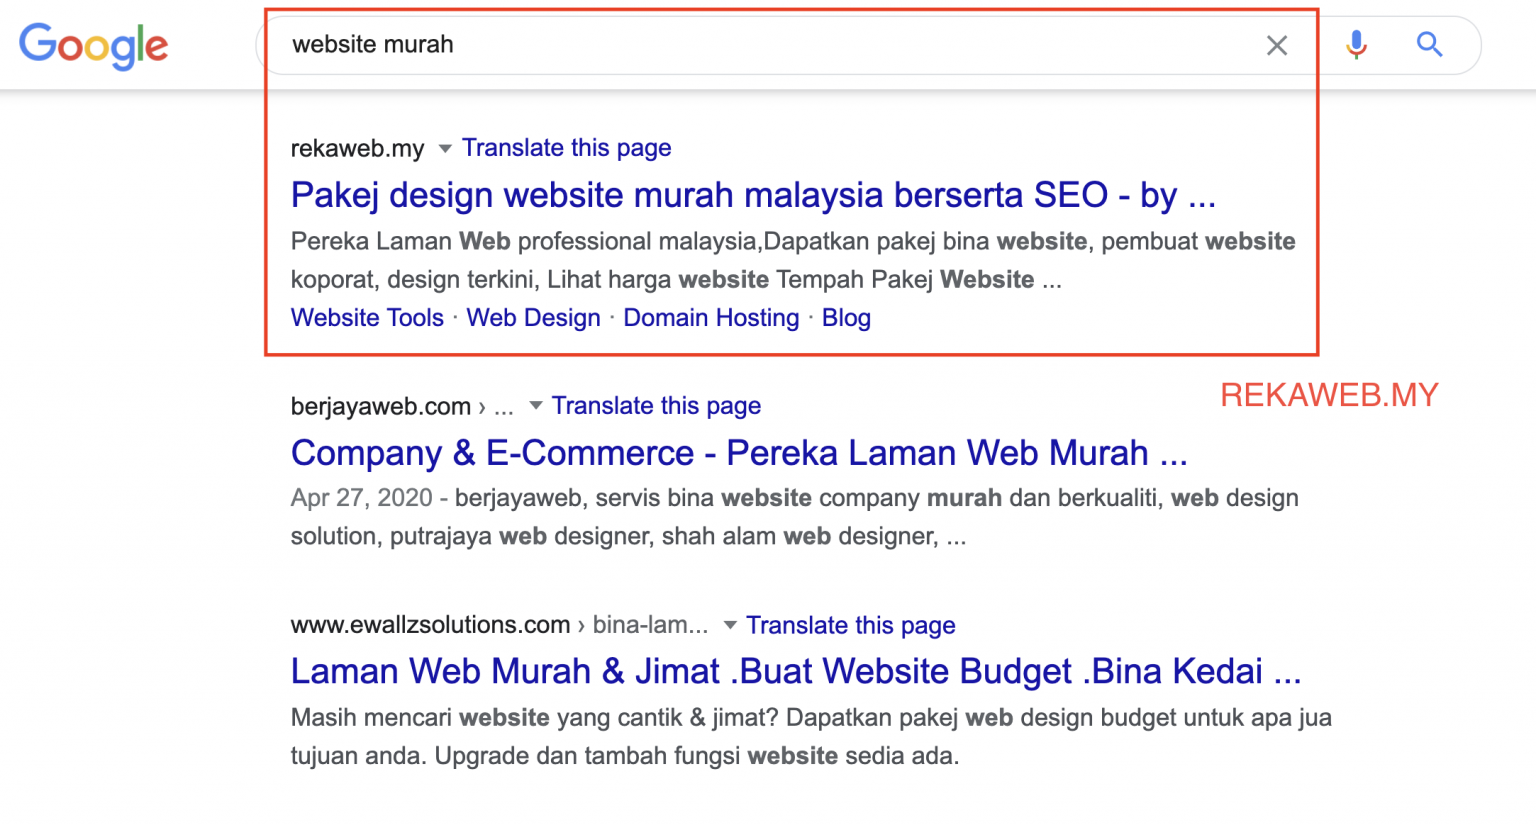
Task: Click 'Translate this page' for ewallzsolutions.com
Action: [x=850, y=625]
